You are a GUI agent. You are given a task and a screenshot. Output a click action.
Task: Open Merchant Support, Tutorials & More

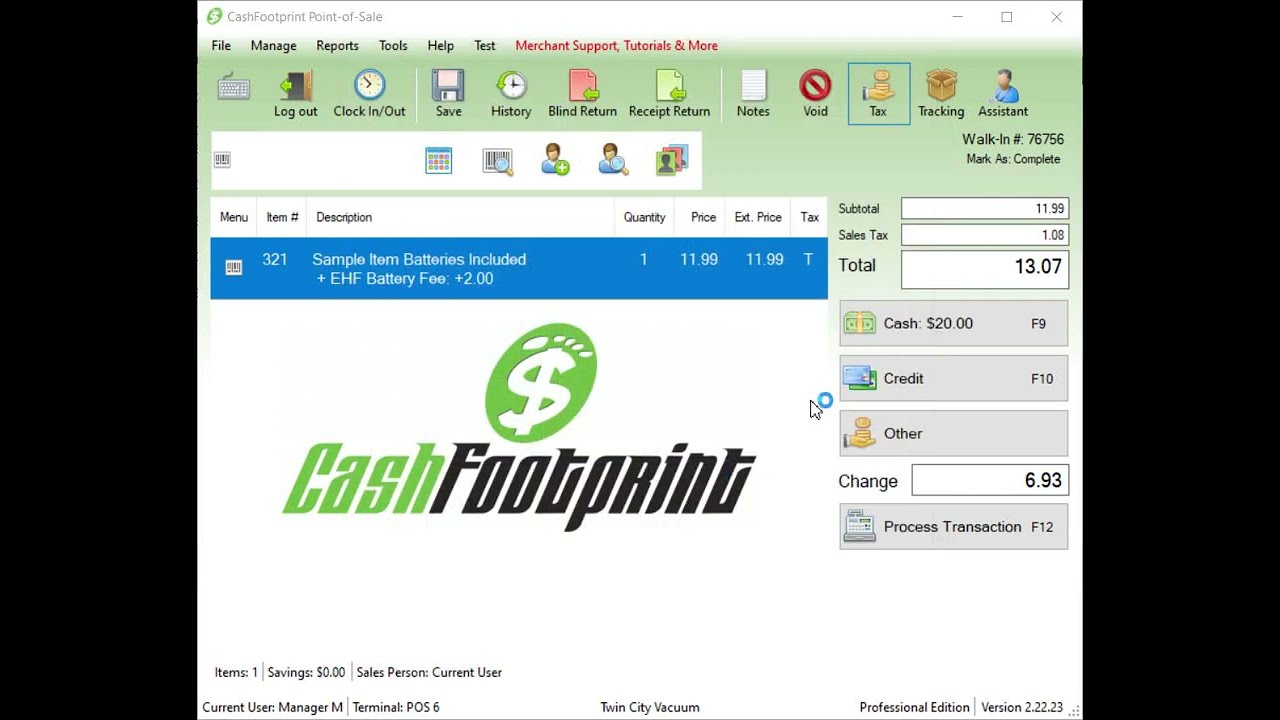[x=616, y=45]
